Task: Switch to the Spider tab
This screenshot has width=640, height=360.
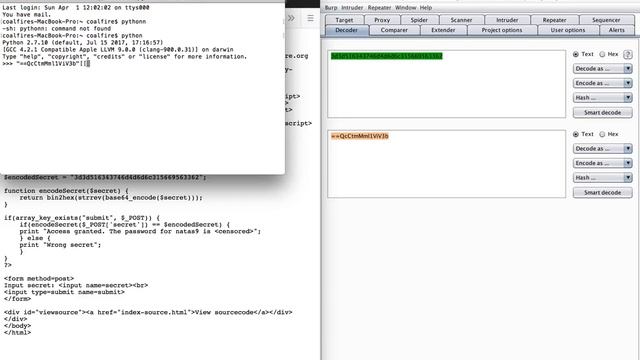Action: [419, 20]
